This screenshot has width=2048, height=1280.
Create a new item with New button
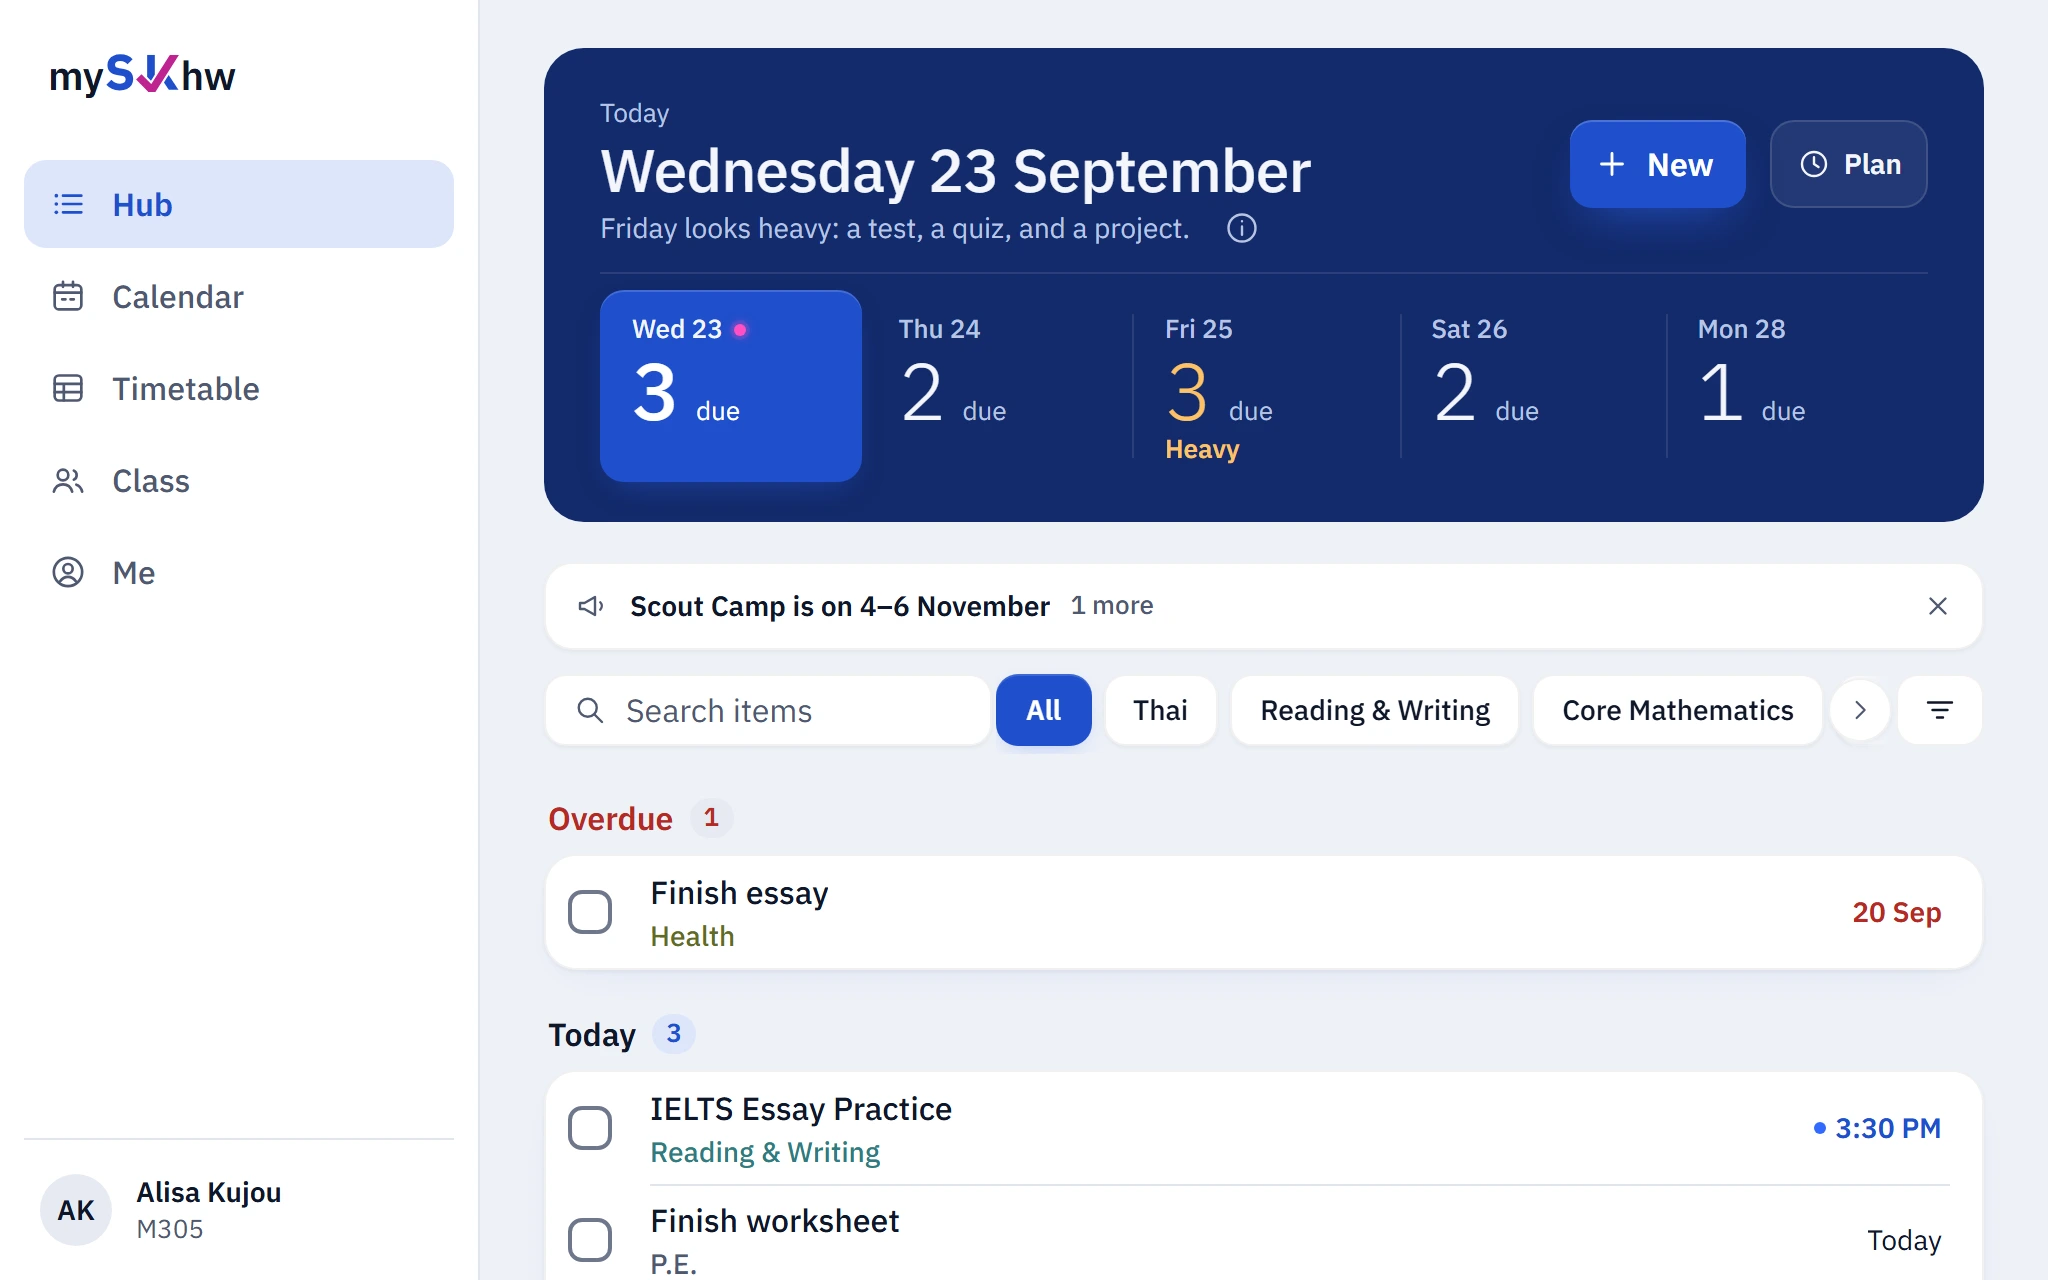1657,164
